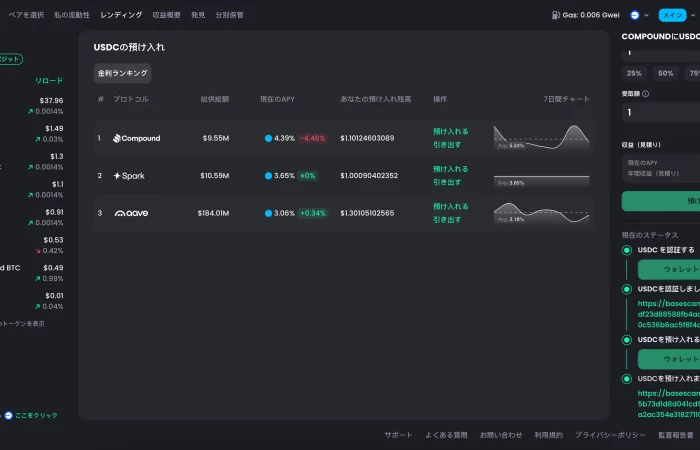The image size is (700, 450).
Task: Click the -4.46% APY change badge
Action: 312,138
